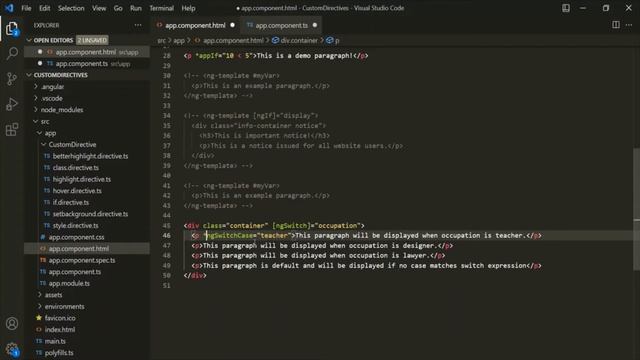Open main.ts file
The image size is (640, 360).
[x=55, y=341]
